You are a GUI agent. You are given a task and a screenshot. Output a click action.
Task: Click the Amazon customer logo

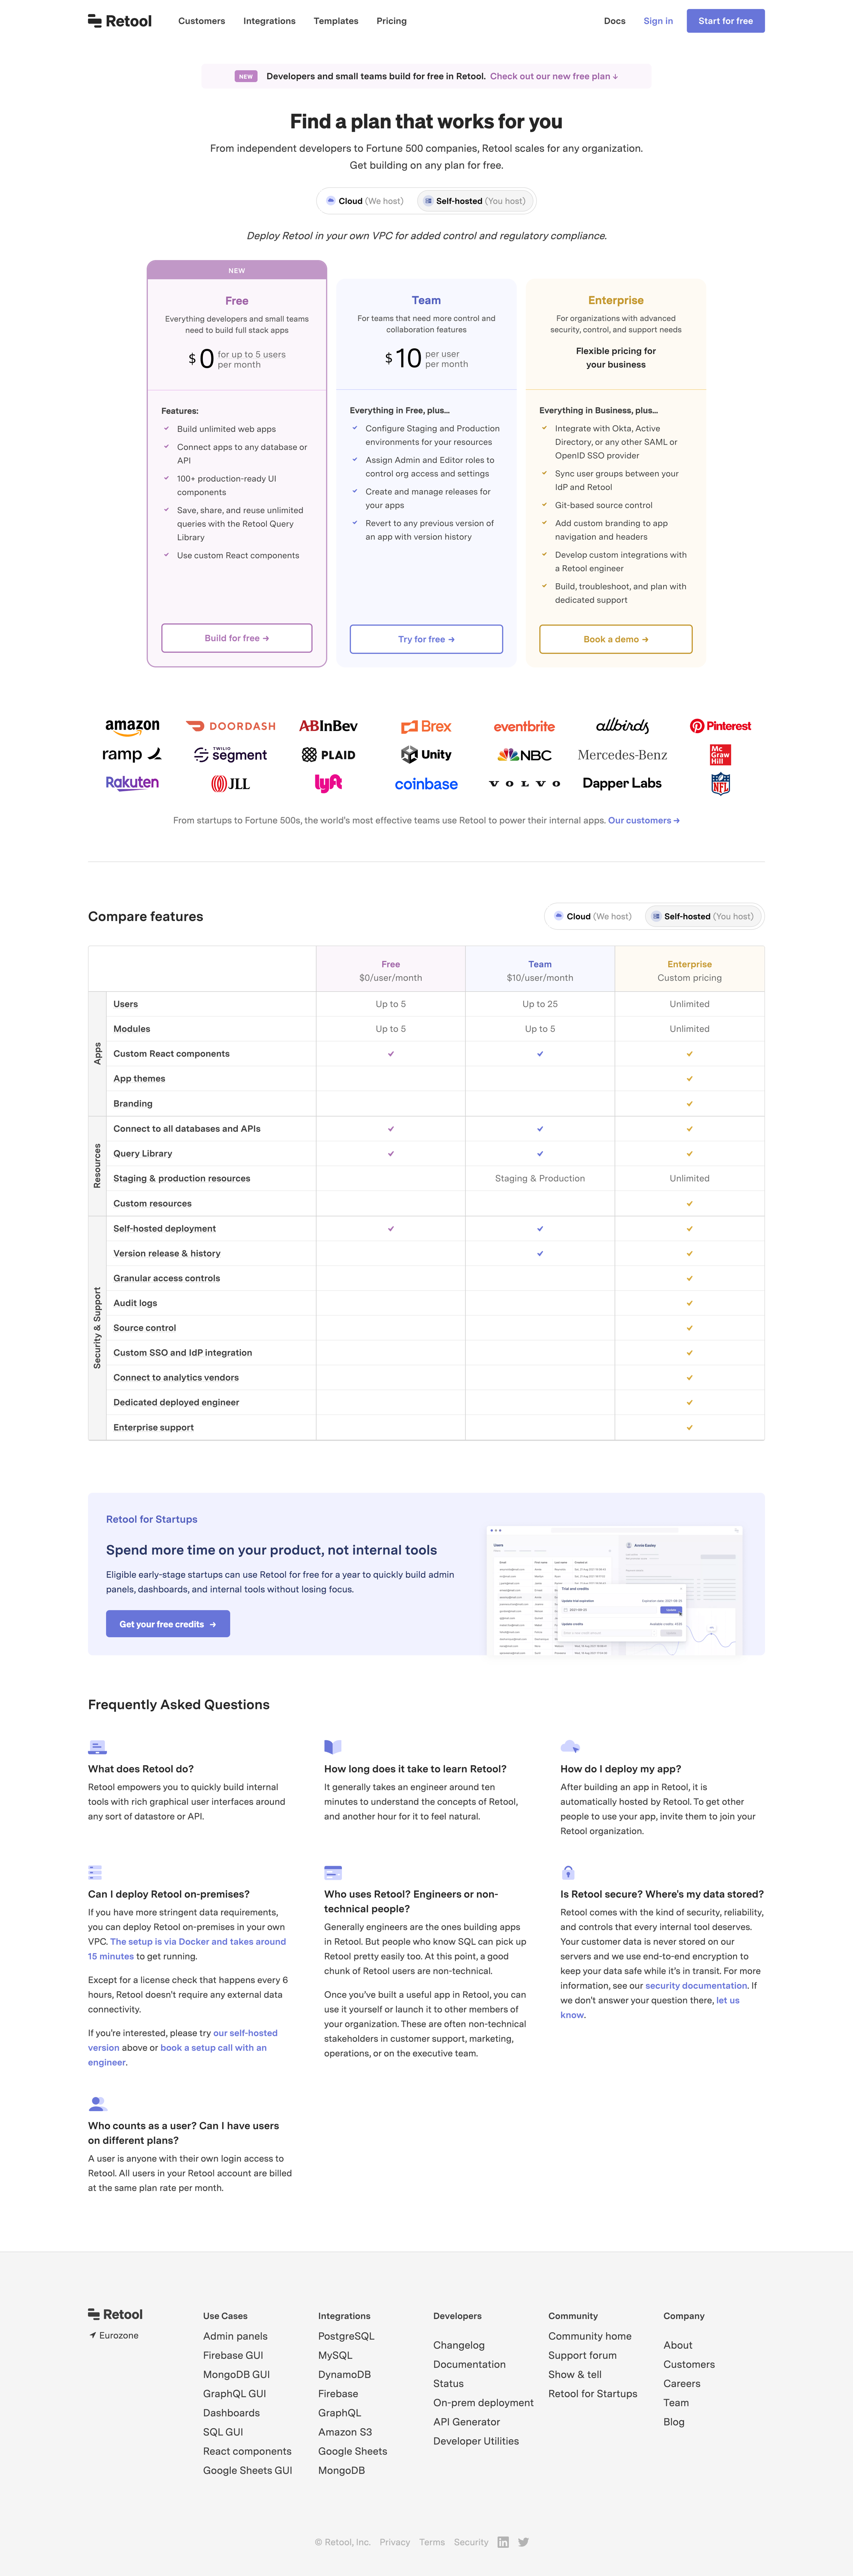click(x=132, y=727)
